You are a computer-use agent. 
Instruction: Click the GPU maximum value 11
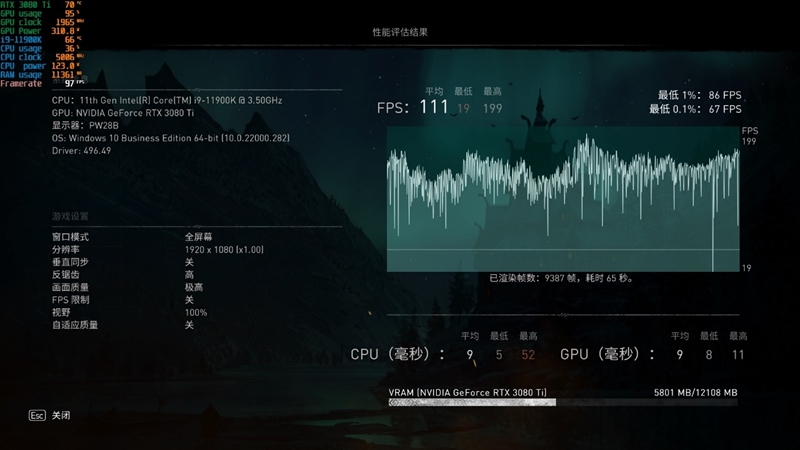(x=738, y=355)
